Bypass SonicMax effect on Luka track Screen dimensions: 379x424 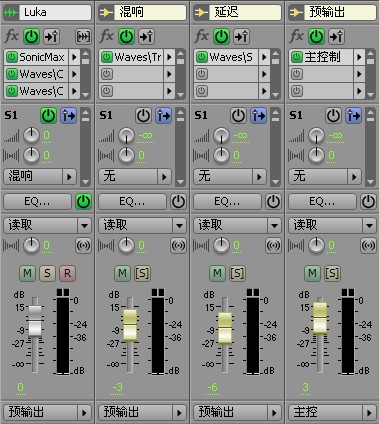pyautogui.click(x=12, y=57)
